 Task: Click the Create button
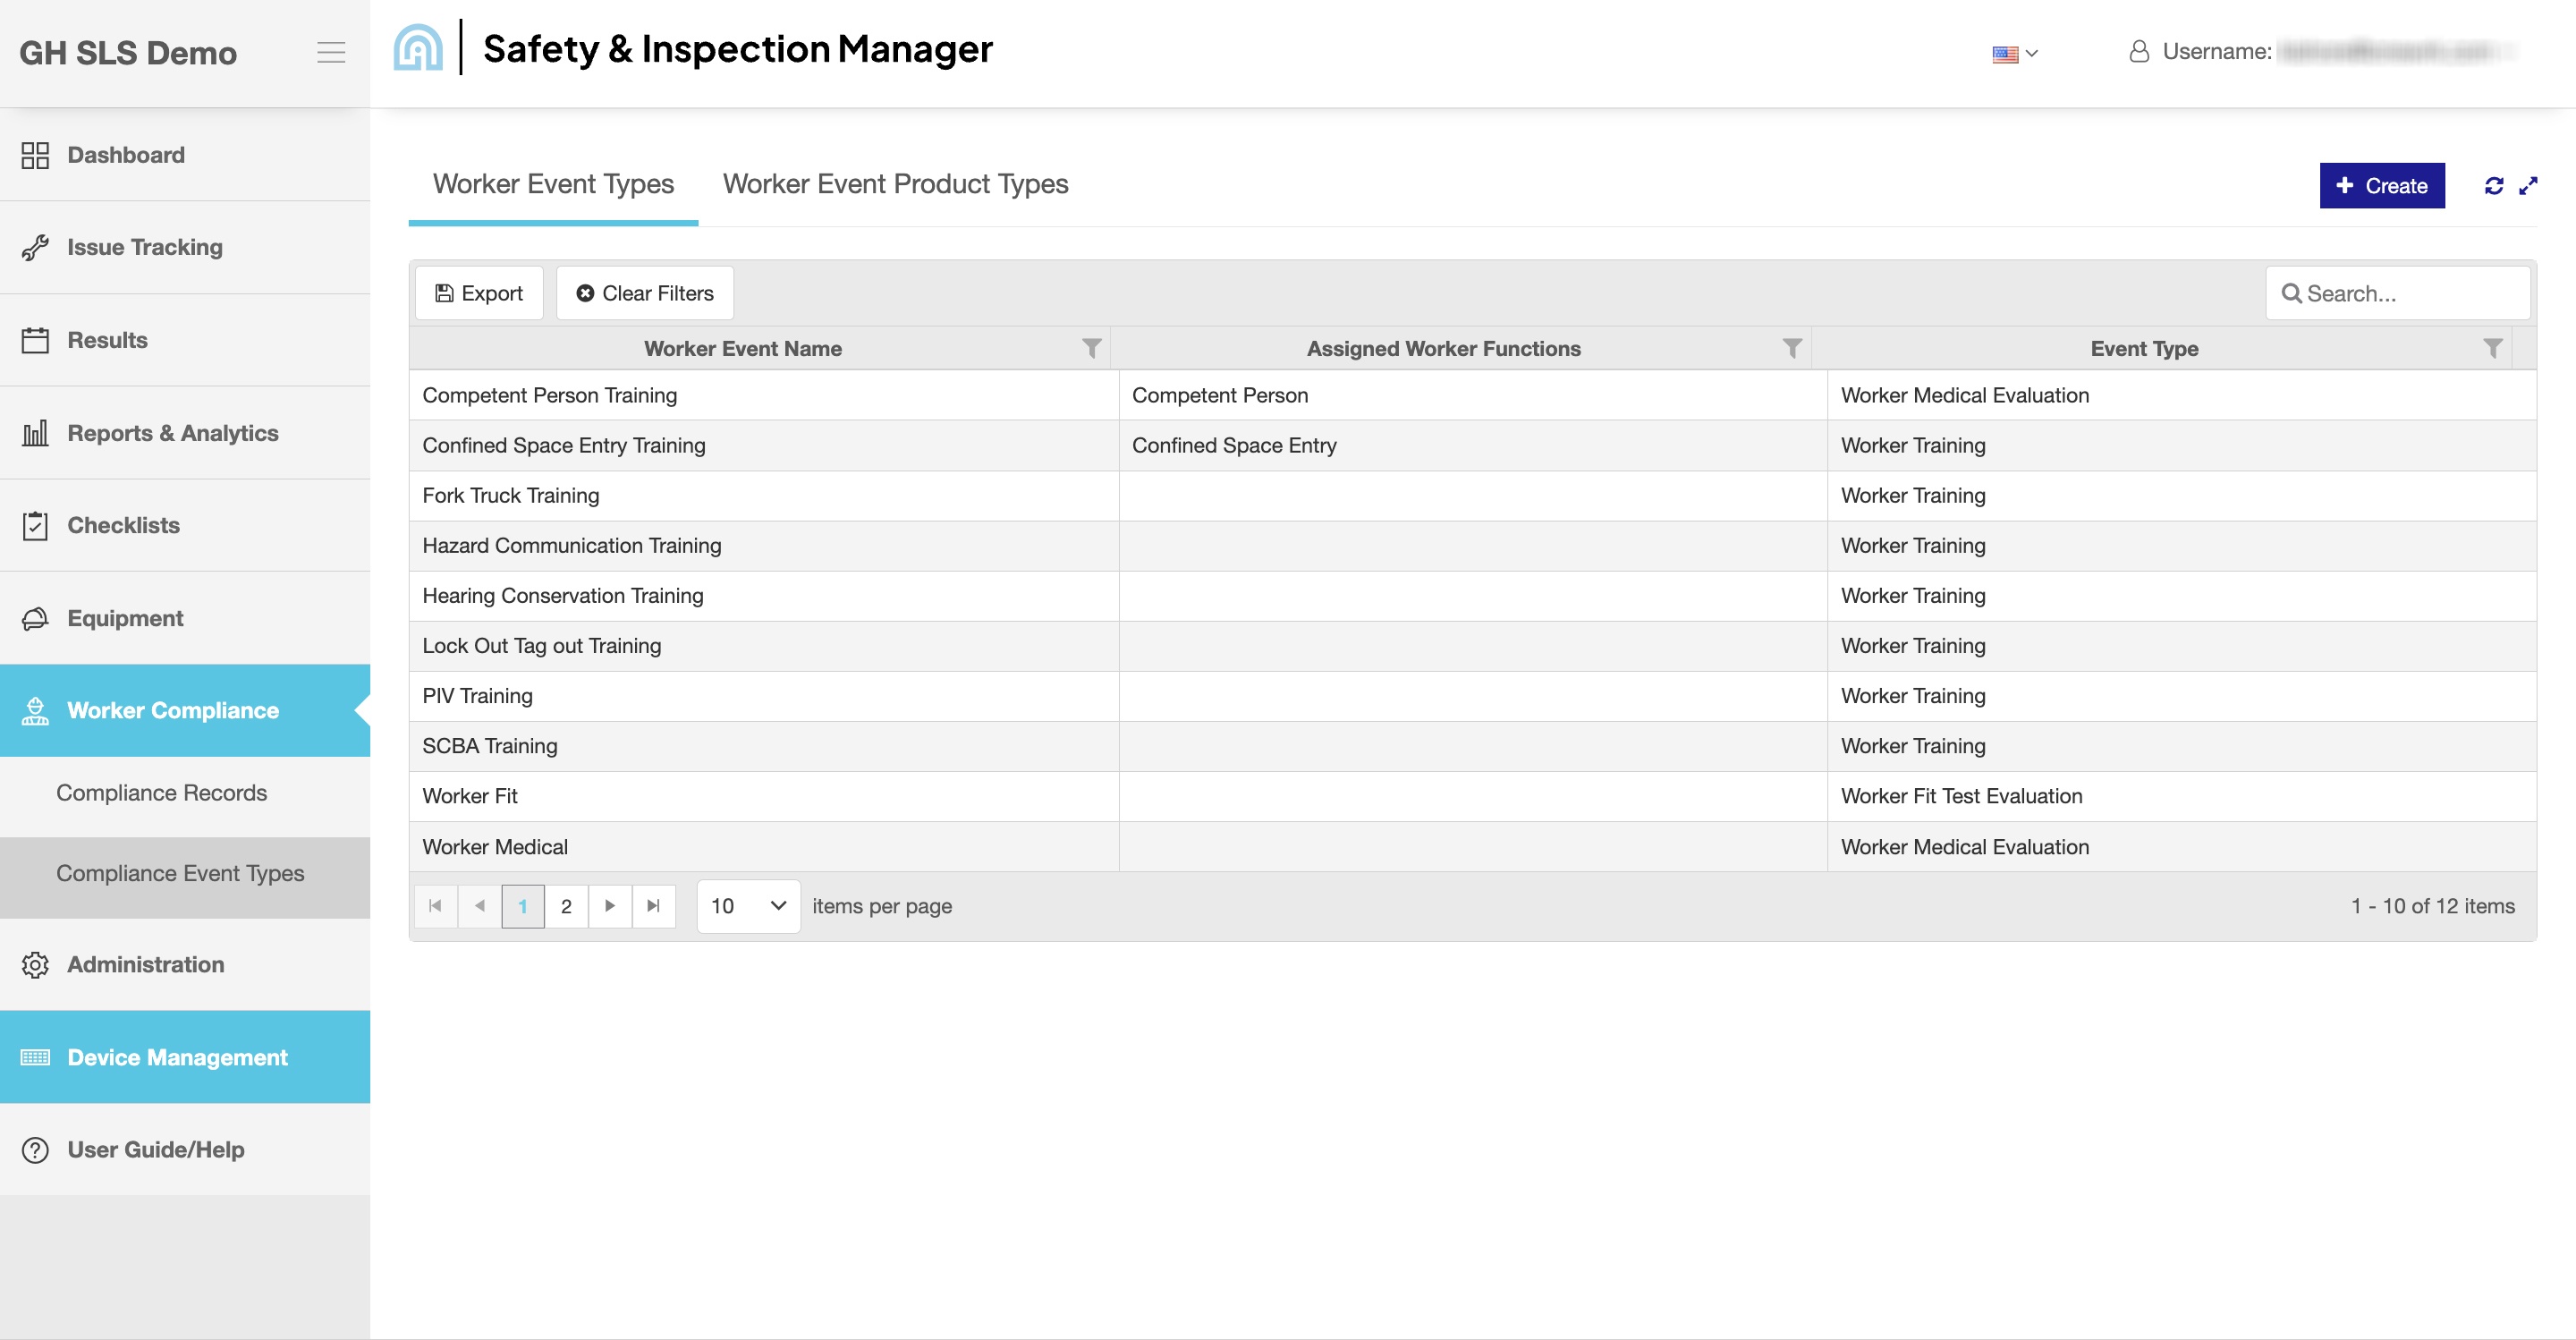pos(2382,185)
